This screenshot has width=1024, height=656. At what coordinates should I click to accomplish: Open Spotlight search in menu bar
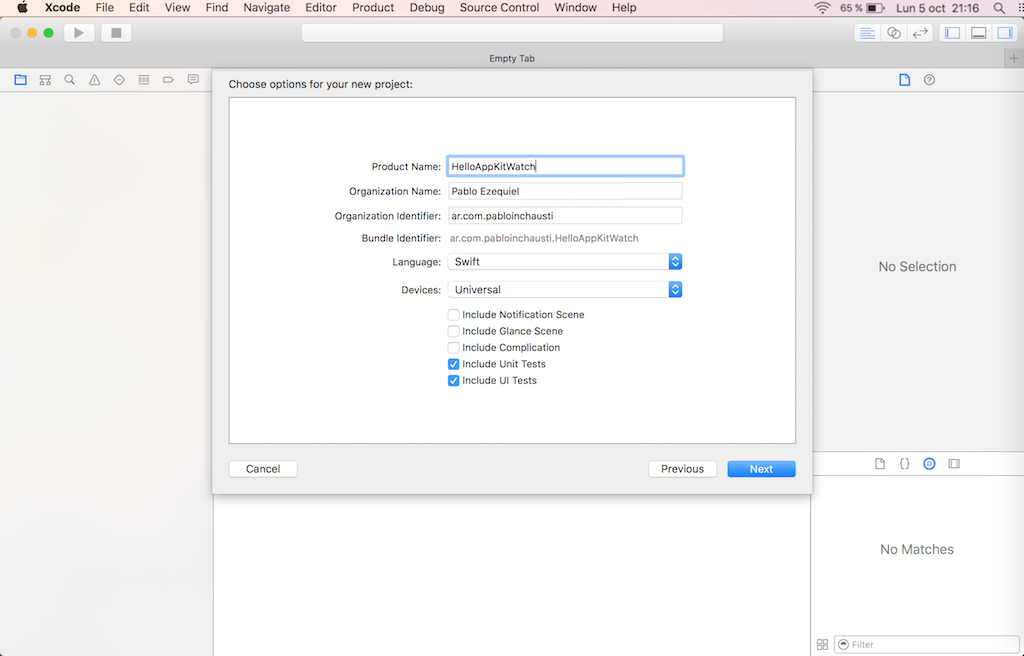[x=999, y=8]
